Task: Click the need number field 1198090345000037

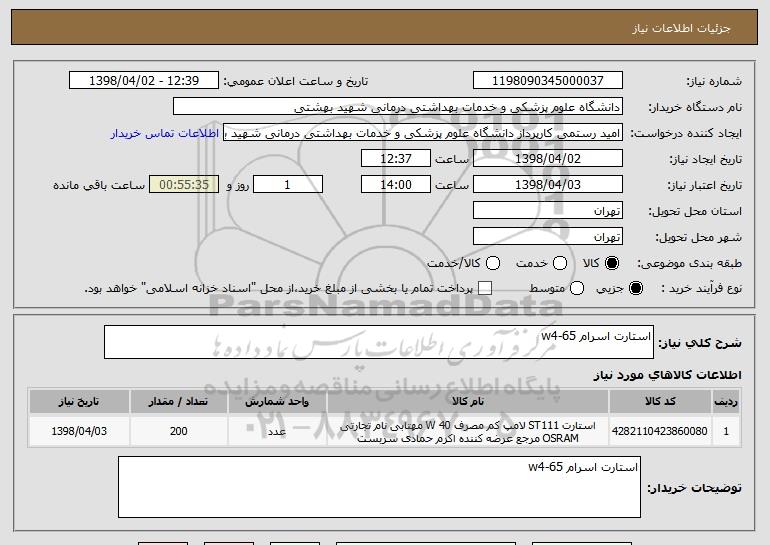Action: coord(548,80)
